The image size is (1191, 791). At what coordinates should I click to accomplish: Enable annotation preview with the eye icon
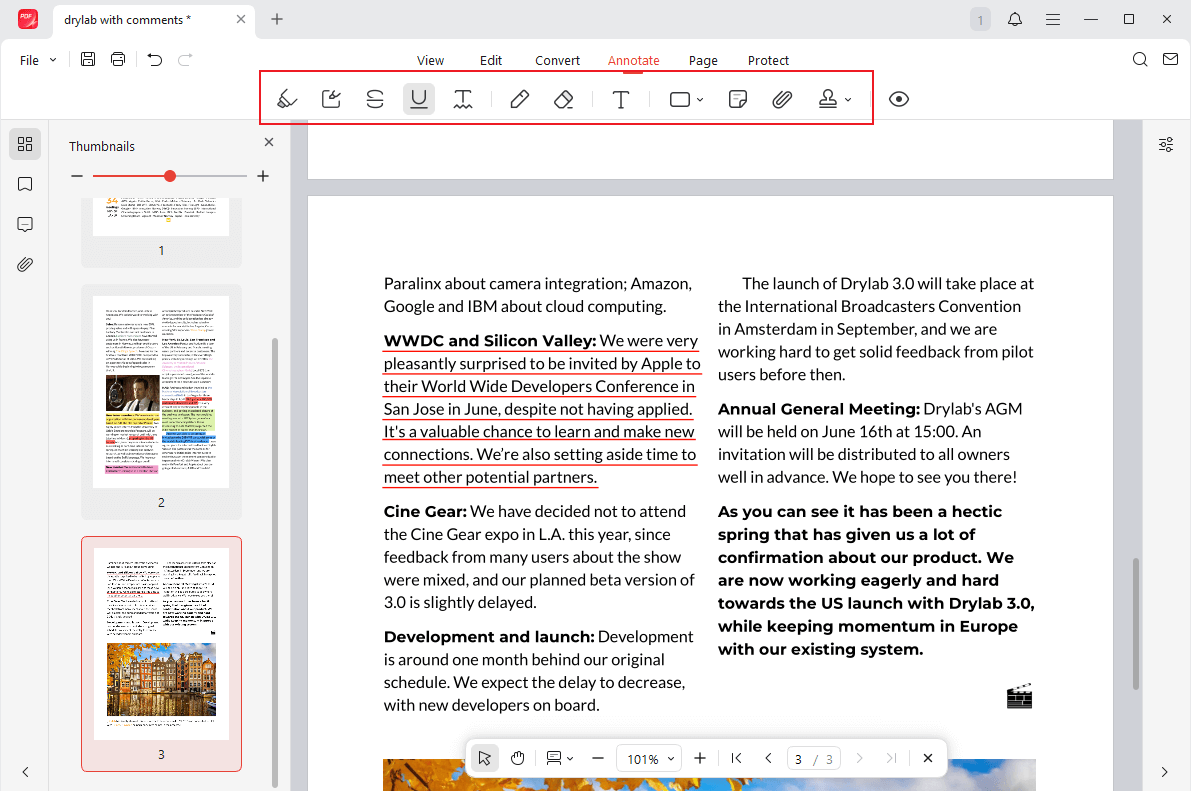point(899,98)
